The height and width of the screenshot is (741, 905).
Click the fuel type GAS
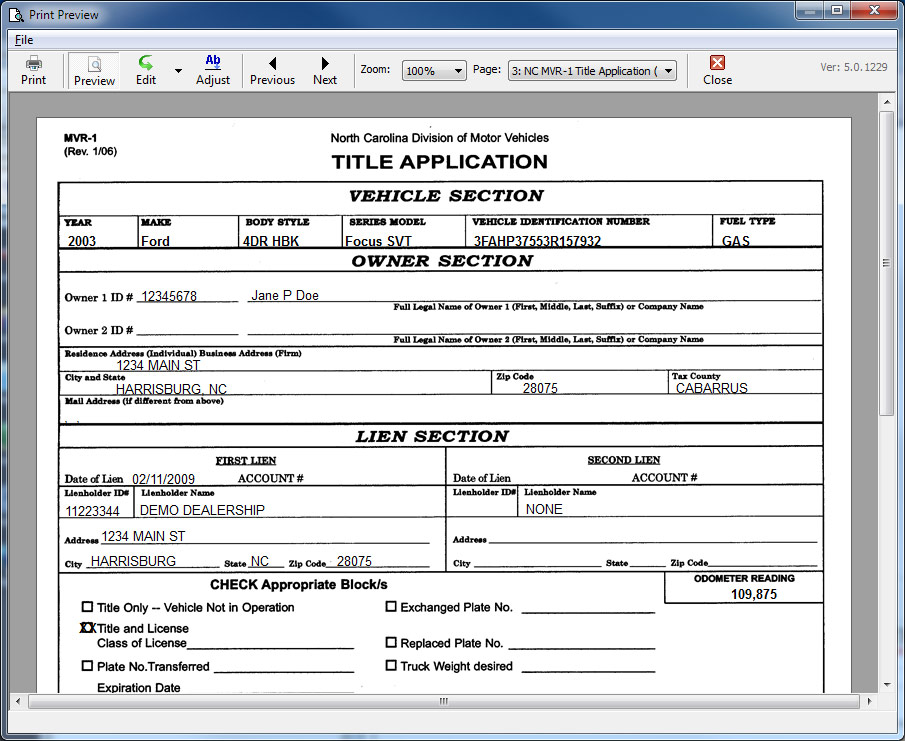click(736, 241)
